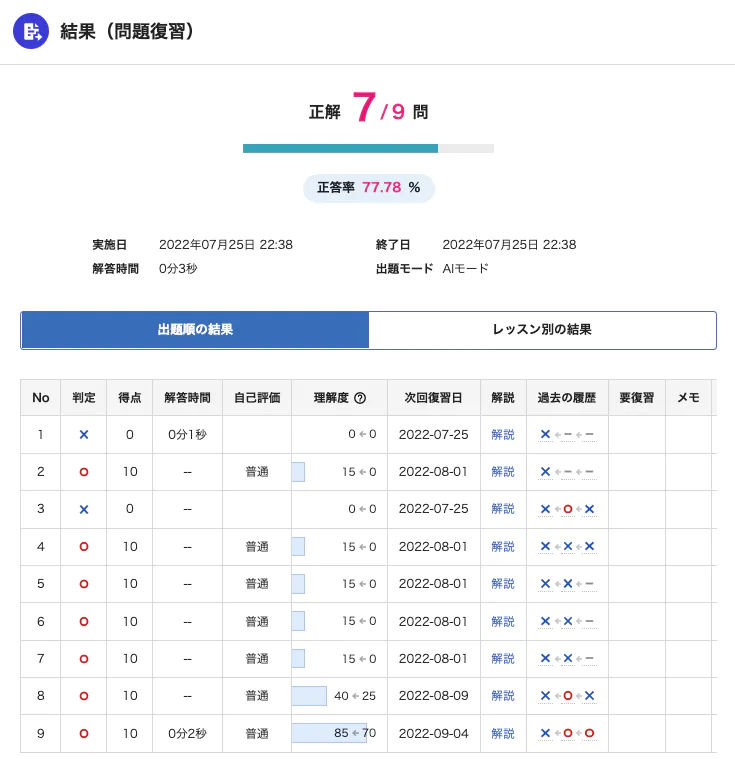Click the blue X judgment in row 1
Screen dimensions: 735x759
click(x=84, y=435)
